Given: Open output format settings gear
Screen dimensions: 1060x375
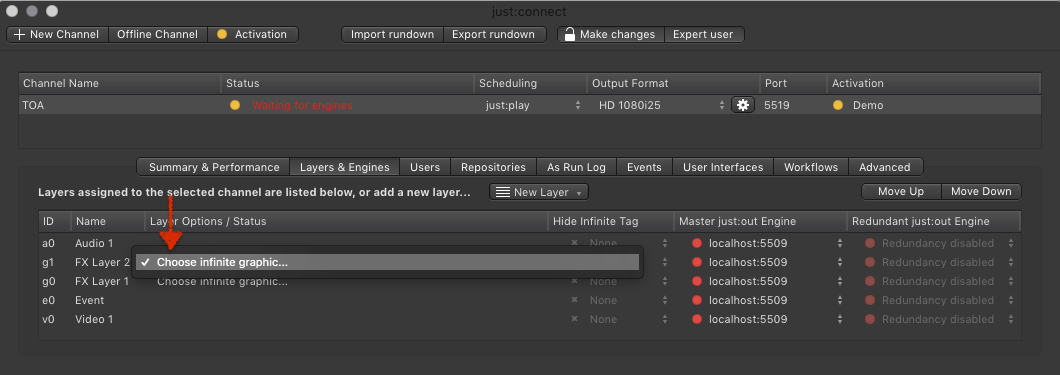Looking at the screenshot, I should click(742, 105).
